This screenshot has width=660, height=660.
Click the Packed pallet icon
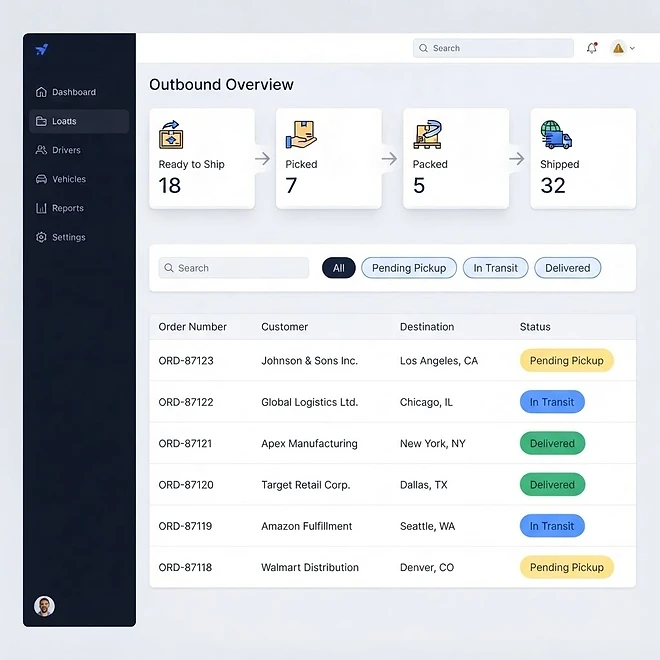pos(428,135)
